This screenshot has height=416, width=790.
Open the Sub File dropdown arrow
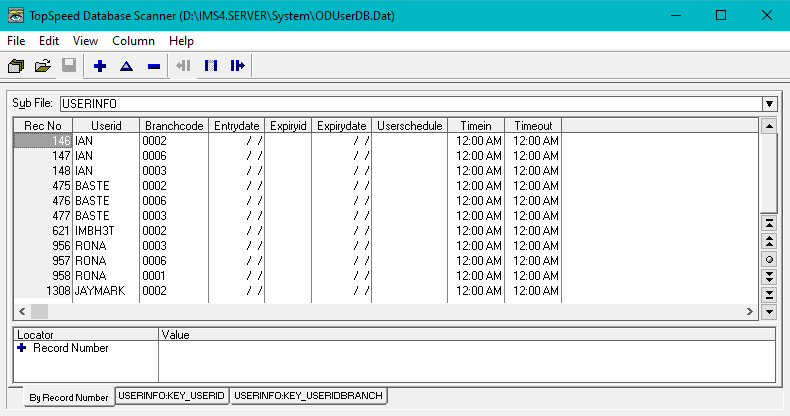point(769,103)
